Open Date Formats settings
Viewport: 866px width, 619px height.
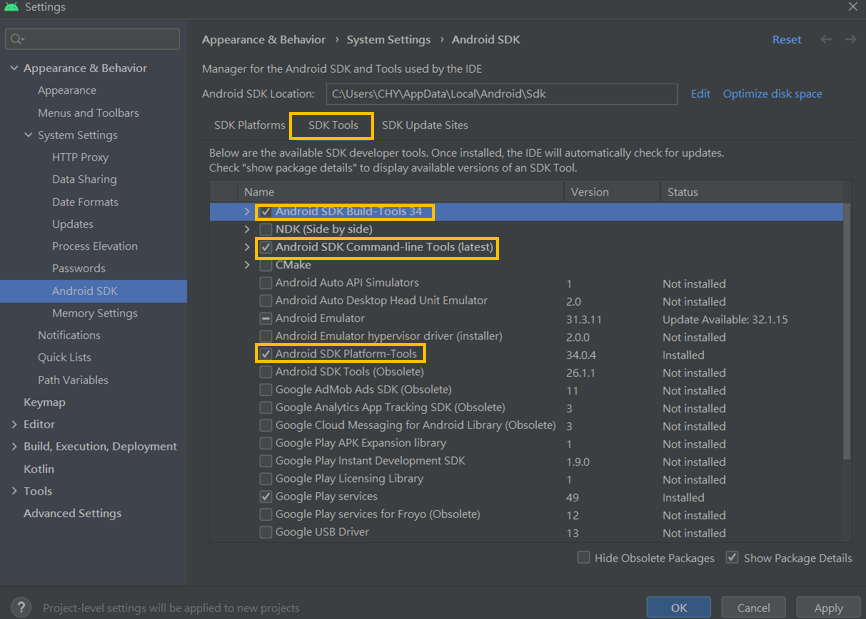coord(85,202)
